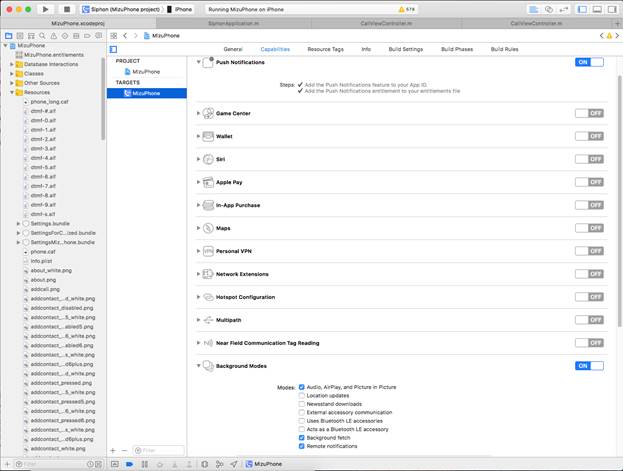Uncheck Background fetch checkbox
This screenshot has height=471, width=623.
click(302, 438)
